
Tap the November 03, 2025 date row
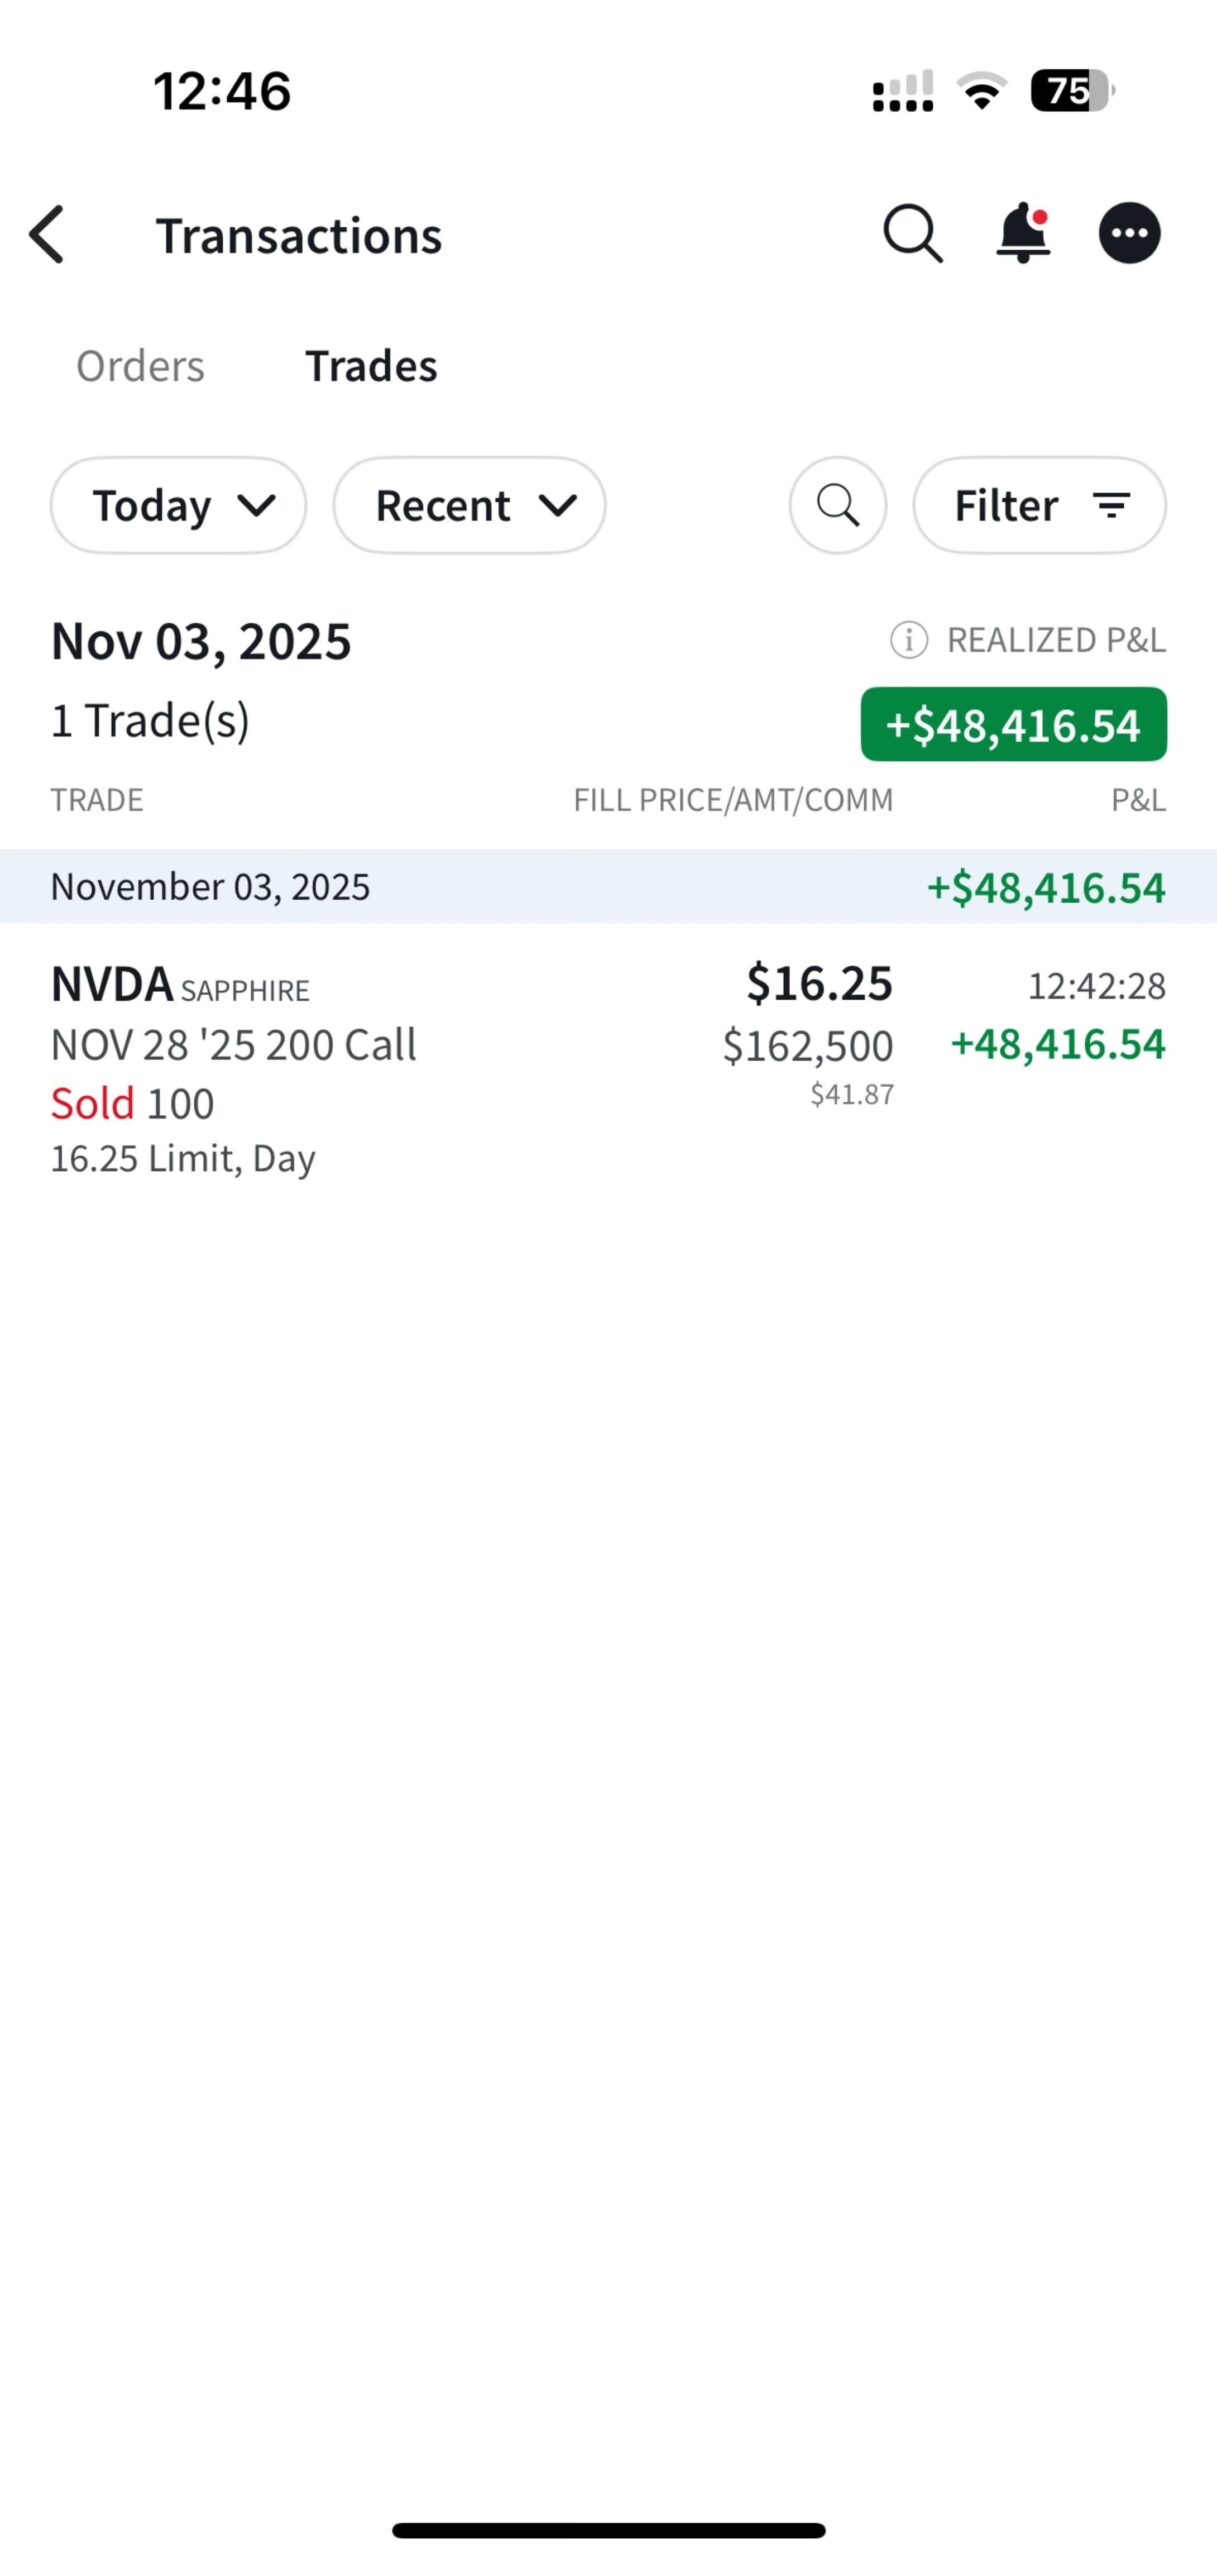[x=210, y=887]
